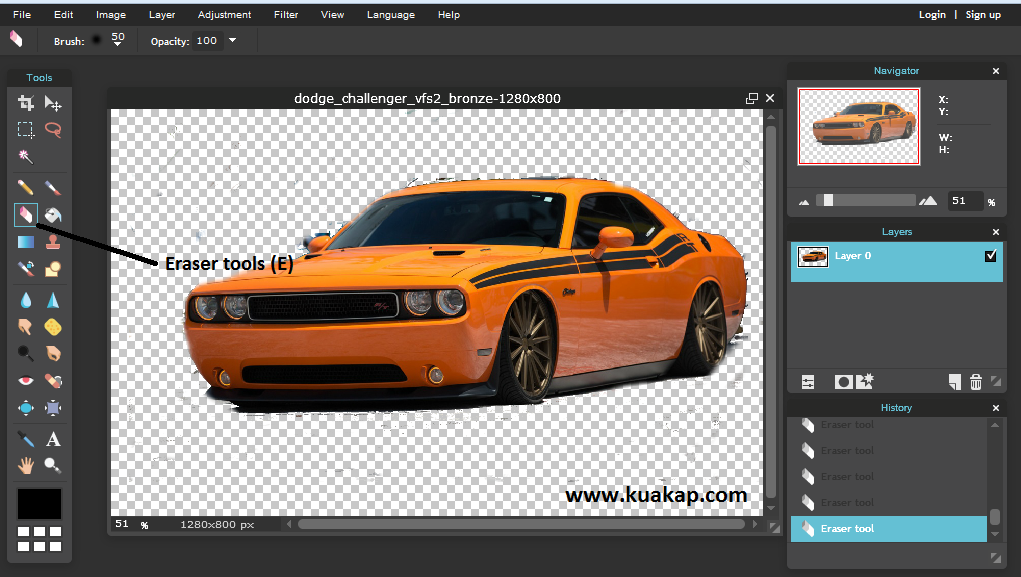1021x577 pixels.
Task: Select the Magic Wand tool
Action: pos(25,156)
